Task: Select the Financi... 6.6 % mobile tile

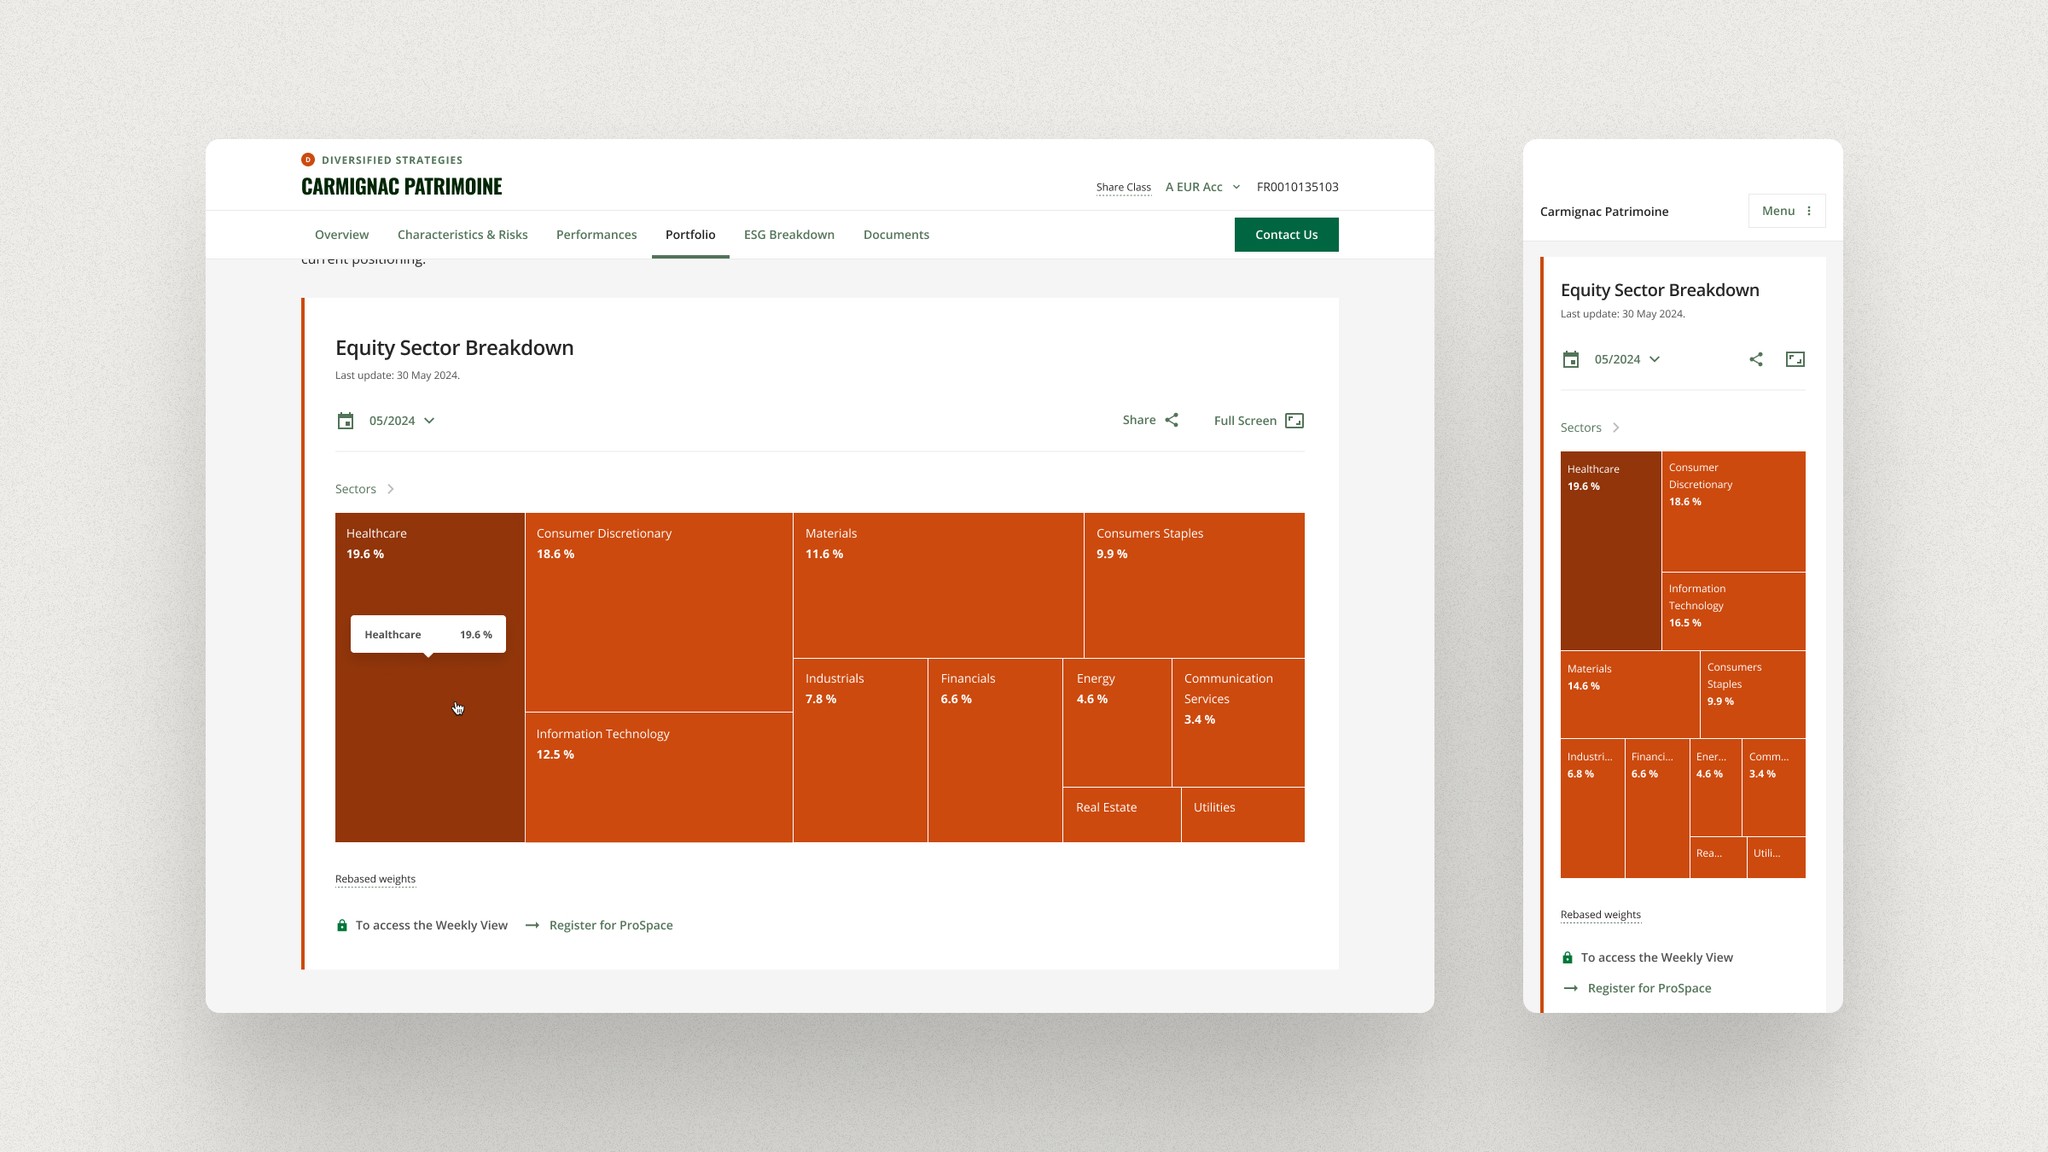Action: pyautogui.click(x=1657, y=808)
